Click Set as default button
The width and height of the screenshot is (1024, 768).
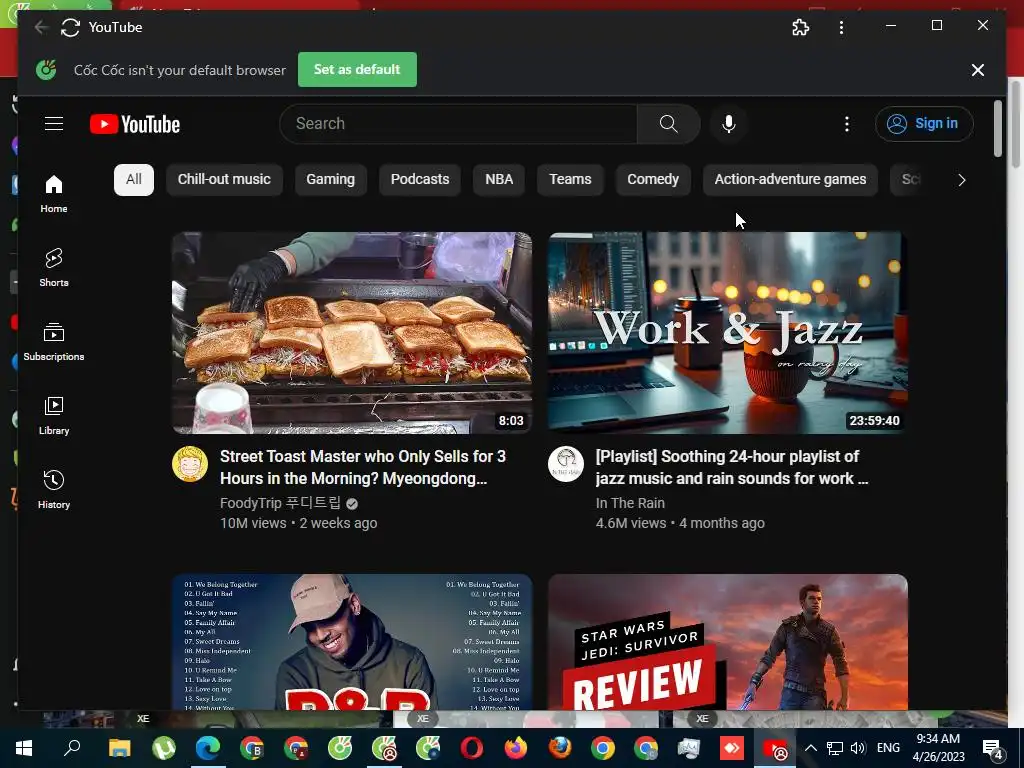click(357, 69)
